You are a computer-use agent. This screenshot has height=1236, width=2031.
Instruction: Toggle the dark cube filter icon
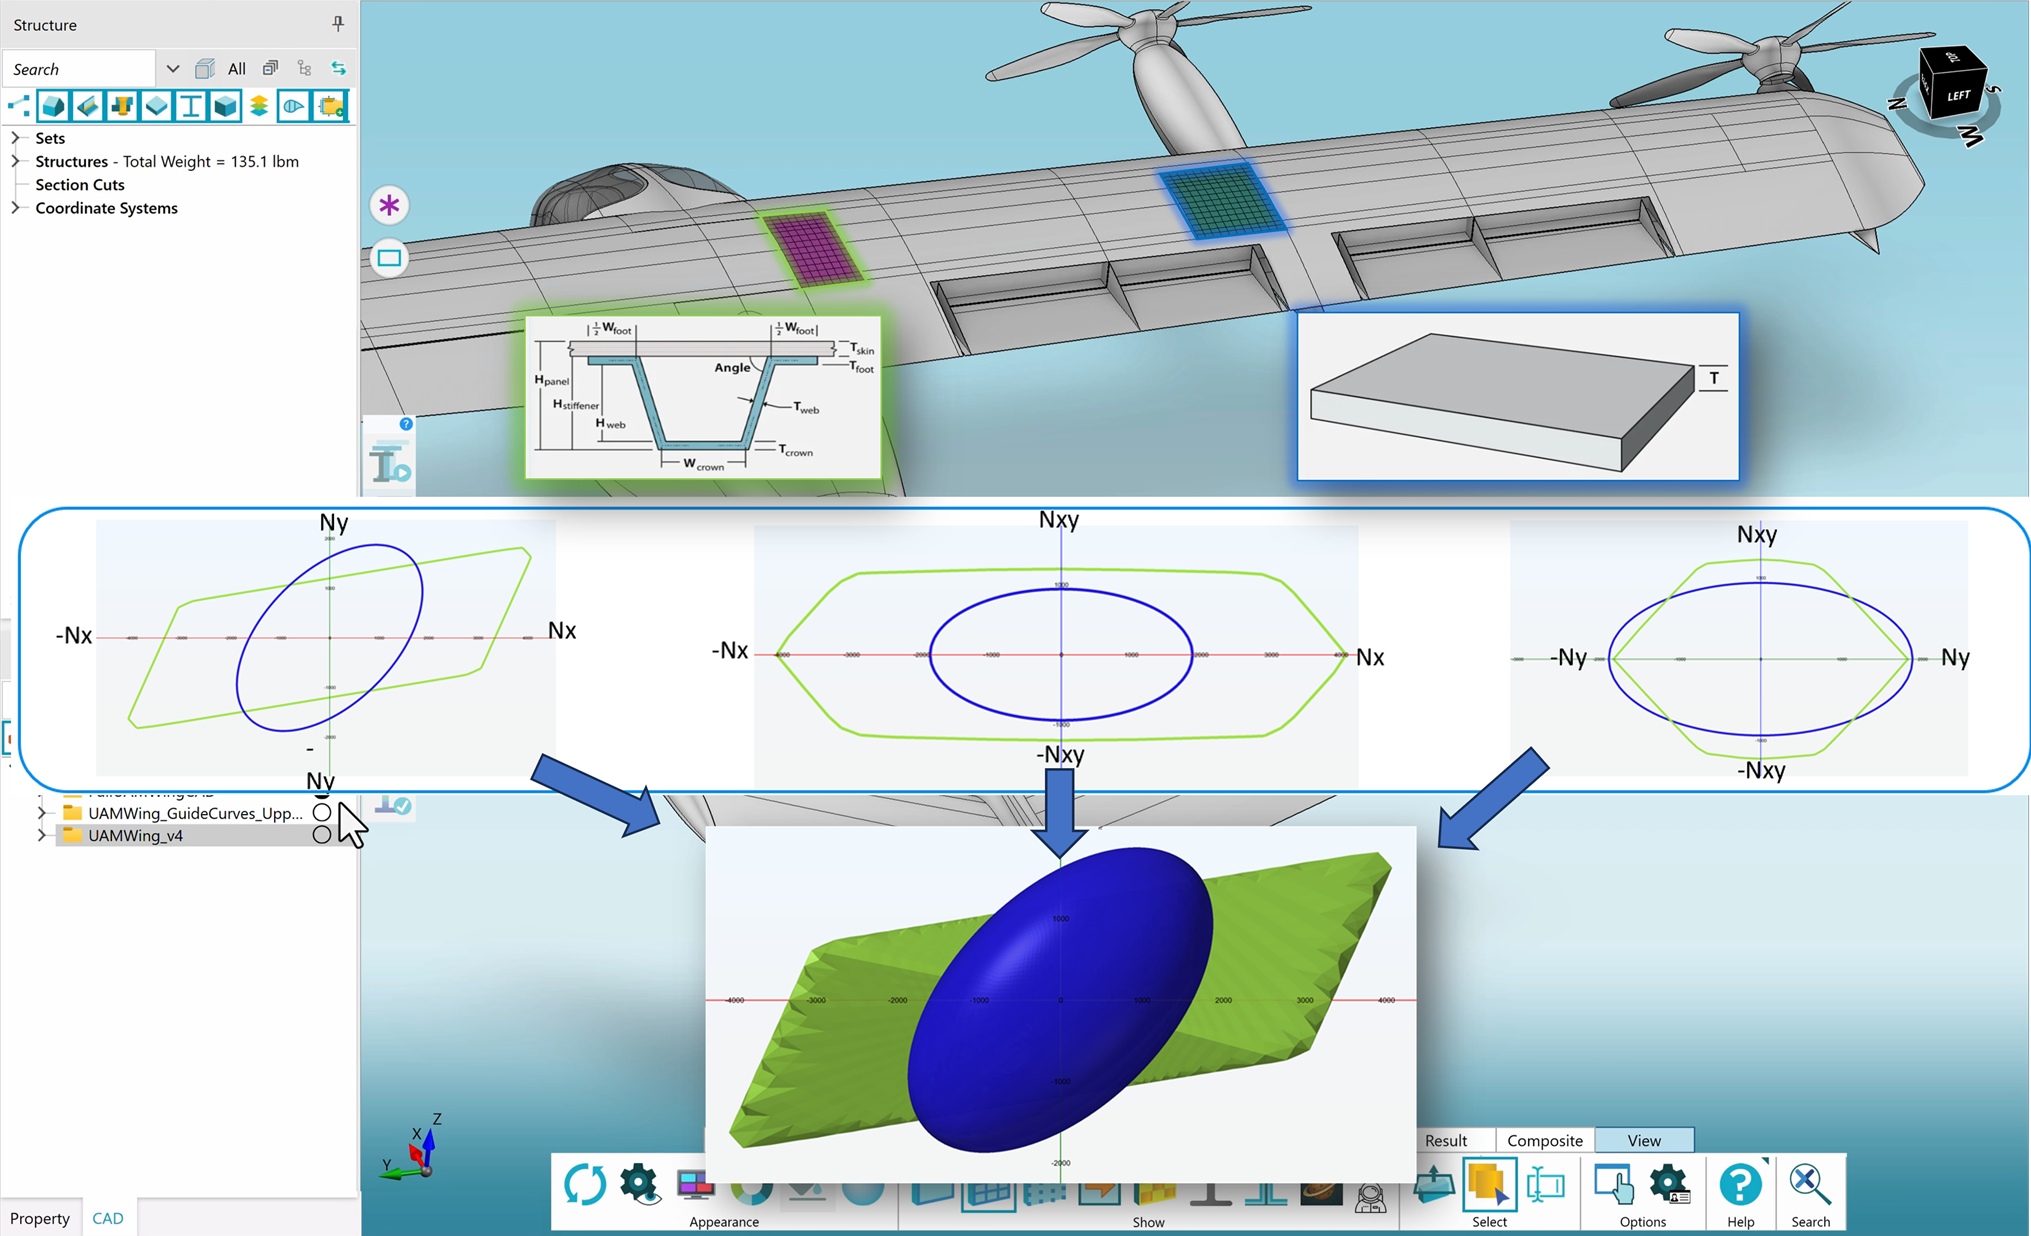pyautogui.click(x=225, y=105)
